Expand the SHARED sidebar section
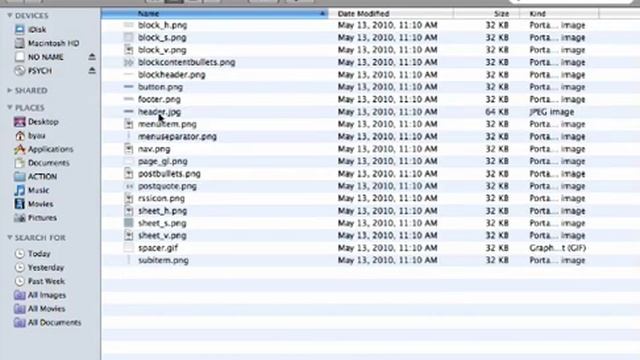This screenshot has width=640, height=360. coord(9,90)
